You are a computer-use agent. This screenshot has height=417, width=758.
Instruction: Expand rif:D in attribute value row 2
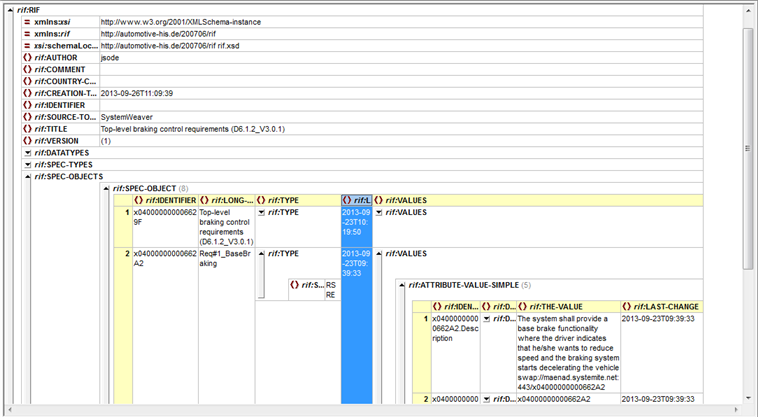tap(487, 399)
